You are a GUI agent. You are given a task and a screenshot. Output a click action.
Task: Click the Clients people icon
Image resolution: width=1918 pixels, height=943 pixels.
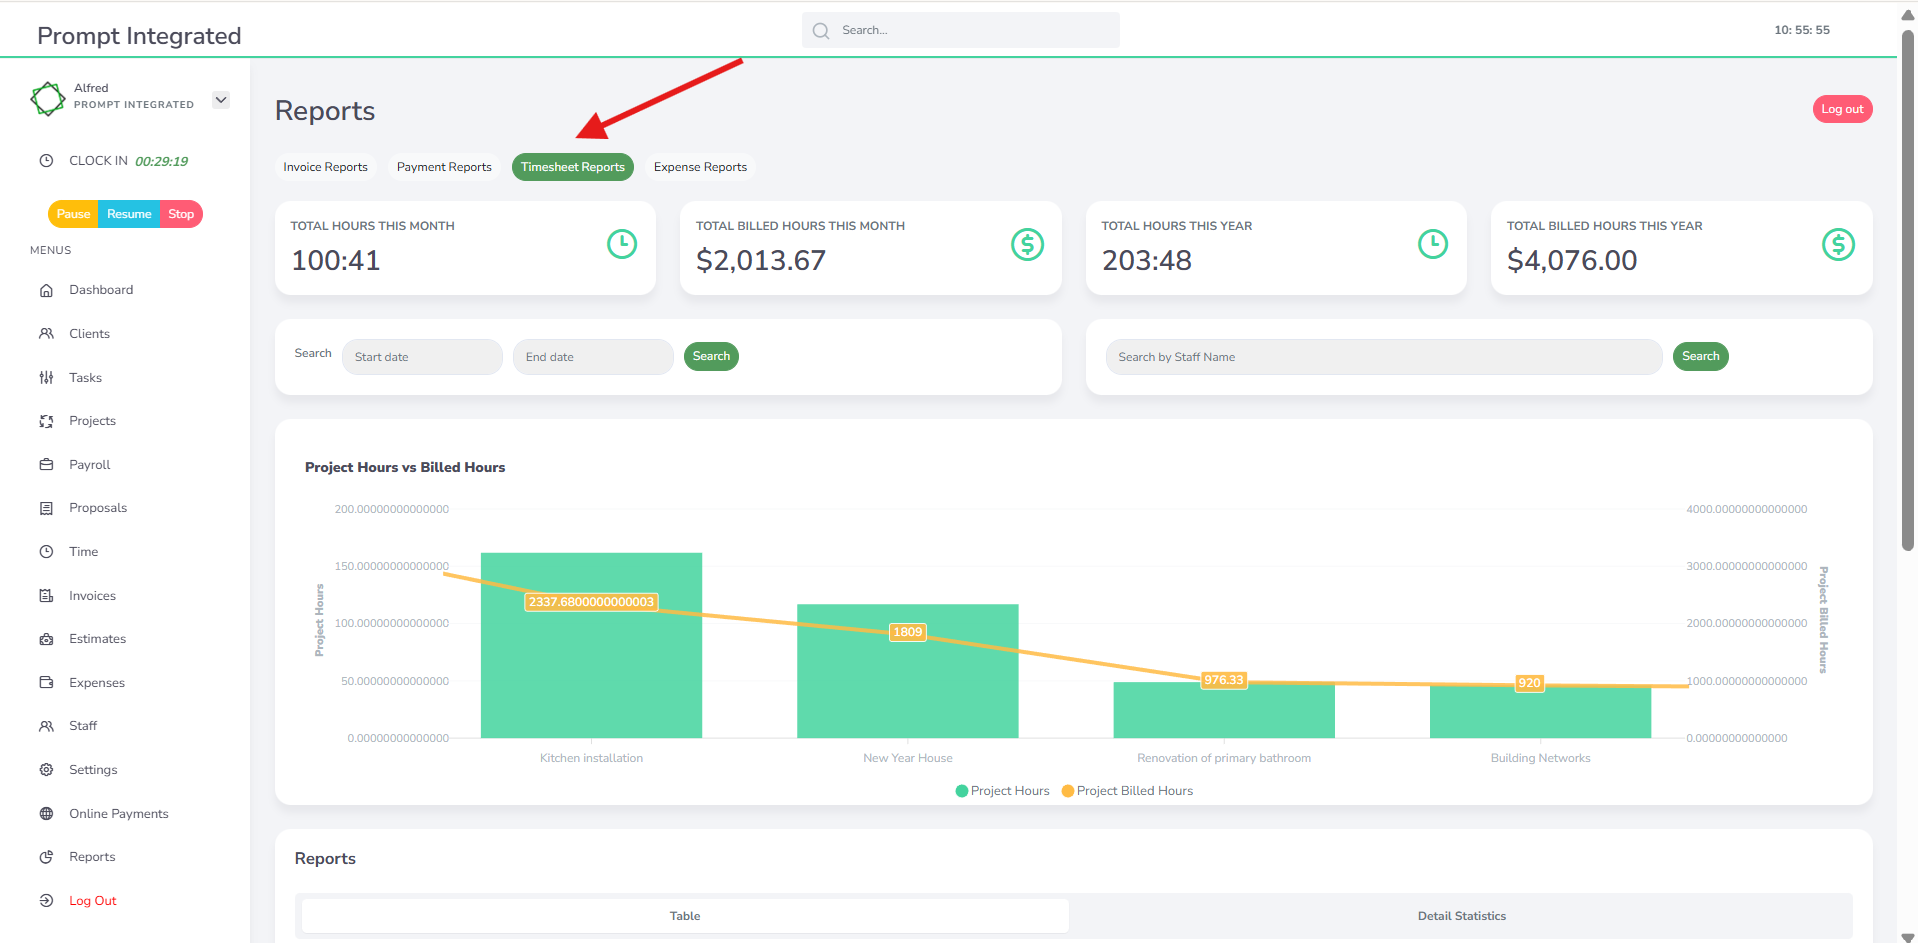pos(46,334)
